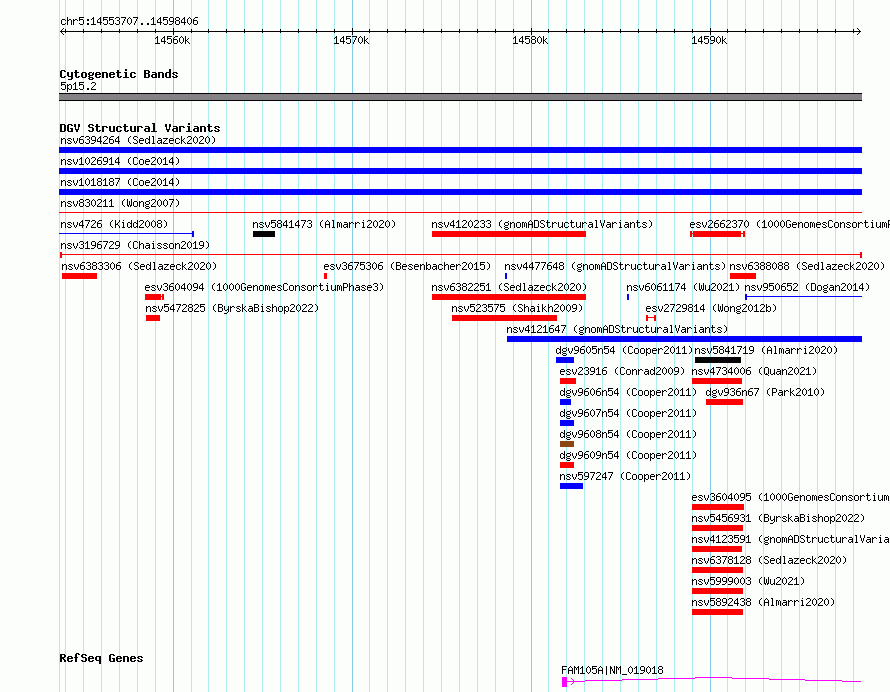Click the 14570k ruler position label
Viewport: 890px width, 692px height.
click(x=351, y=40)
